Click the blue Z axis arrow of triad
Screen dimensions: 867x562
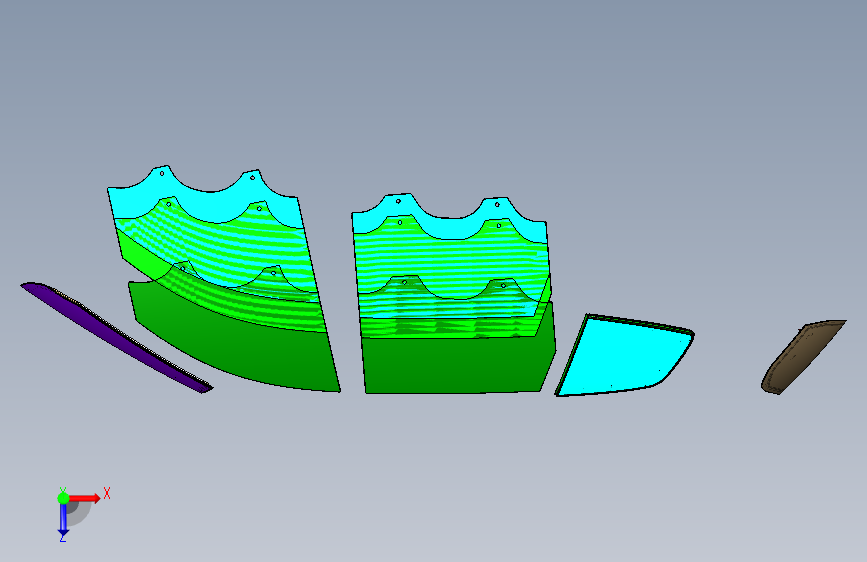point(63,520)
